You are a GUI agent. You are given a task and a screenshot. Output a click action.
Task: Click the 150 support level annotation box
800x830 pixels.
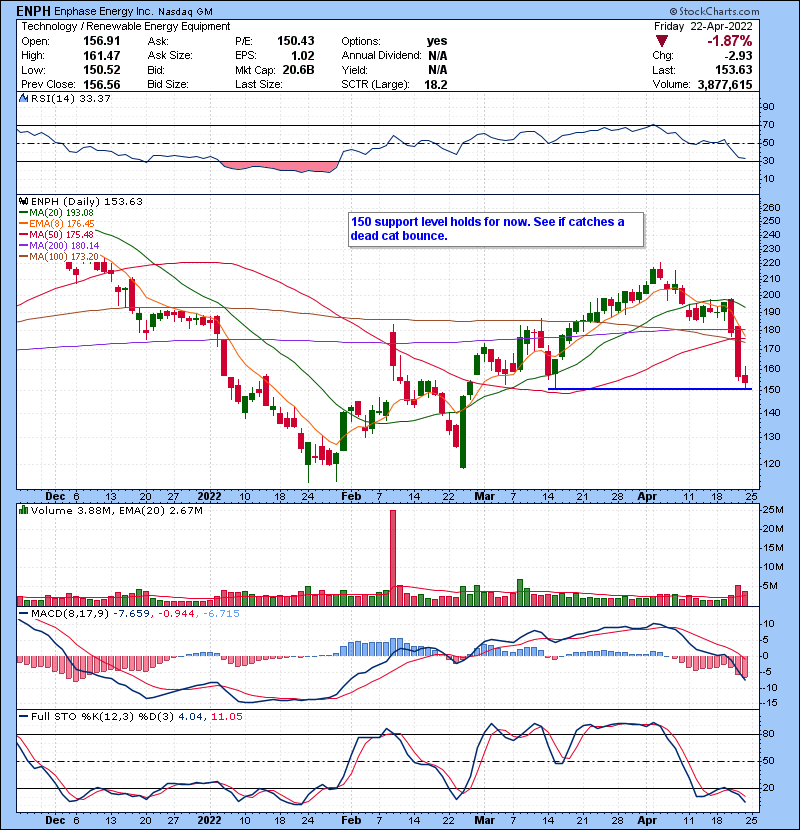[496, 229]
